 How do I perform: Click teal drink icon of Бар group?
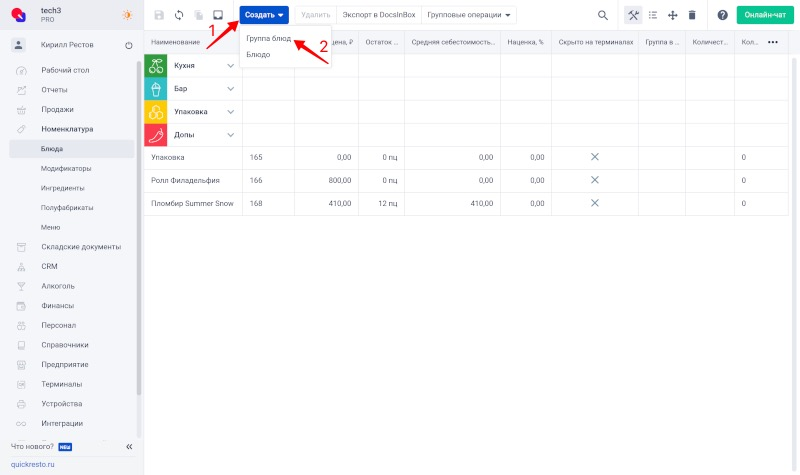point(156,89)
